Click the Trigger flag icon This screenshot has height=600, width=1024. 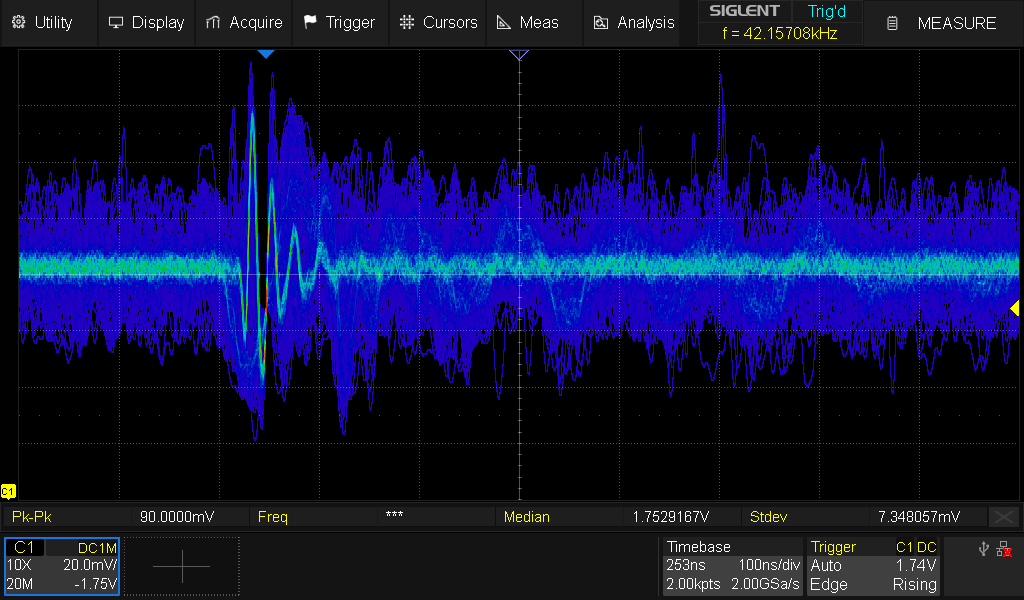310,22
